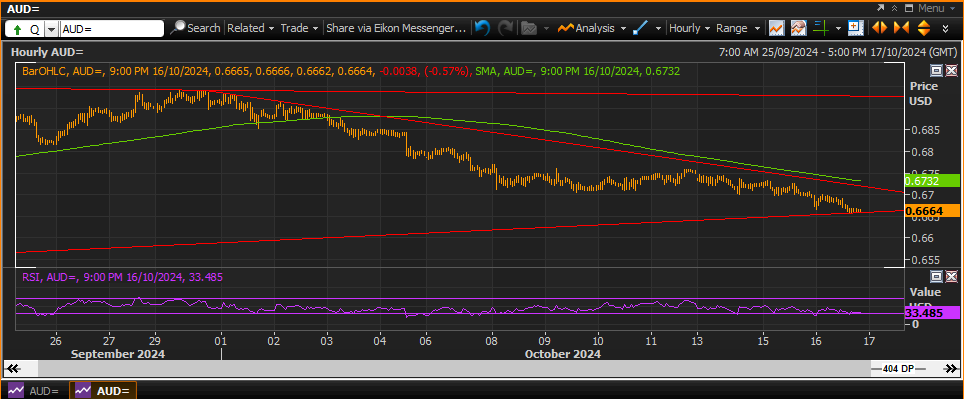This screenshot has height=399, width=964.
Task: Click the search magnifier icon
Action: (178, 28)
